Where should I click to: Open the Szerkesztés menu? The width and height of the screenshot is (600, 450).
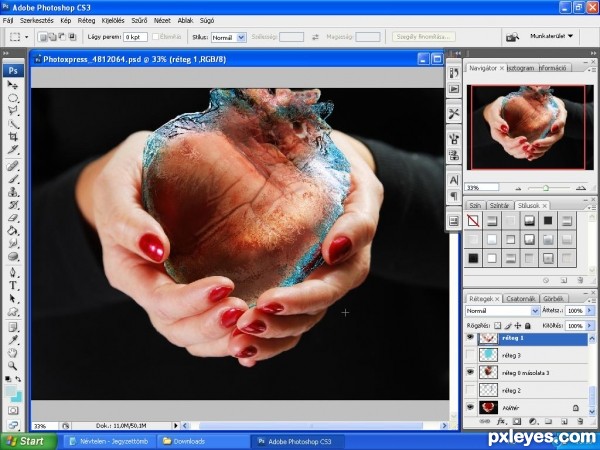click(x=37, y=21)
